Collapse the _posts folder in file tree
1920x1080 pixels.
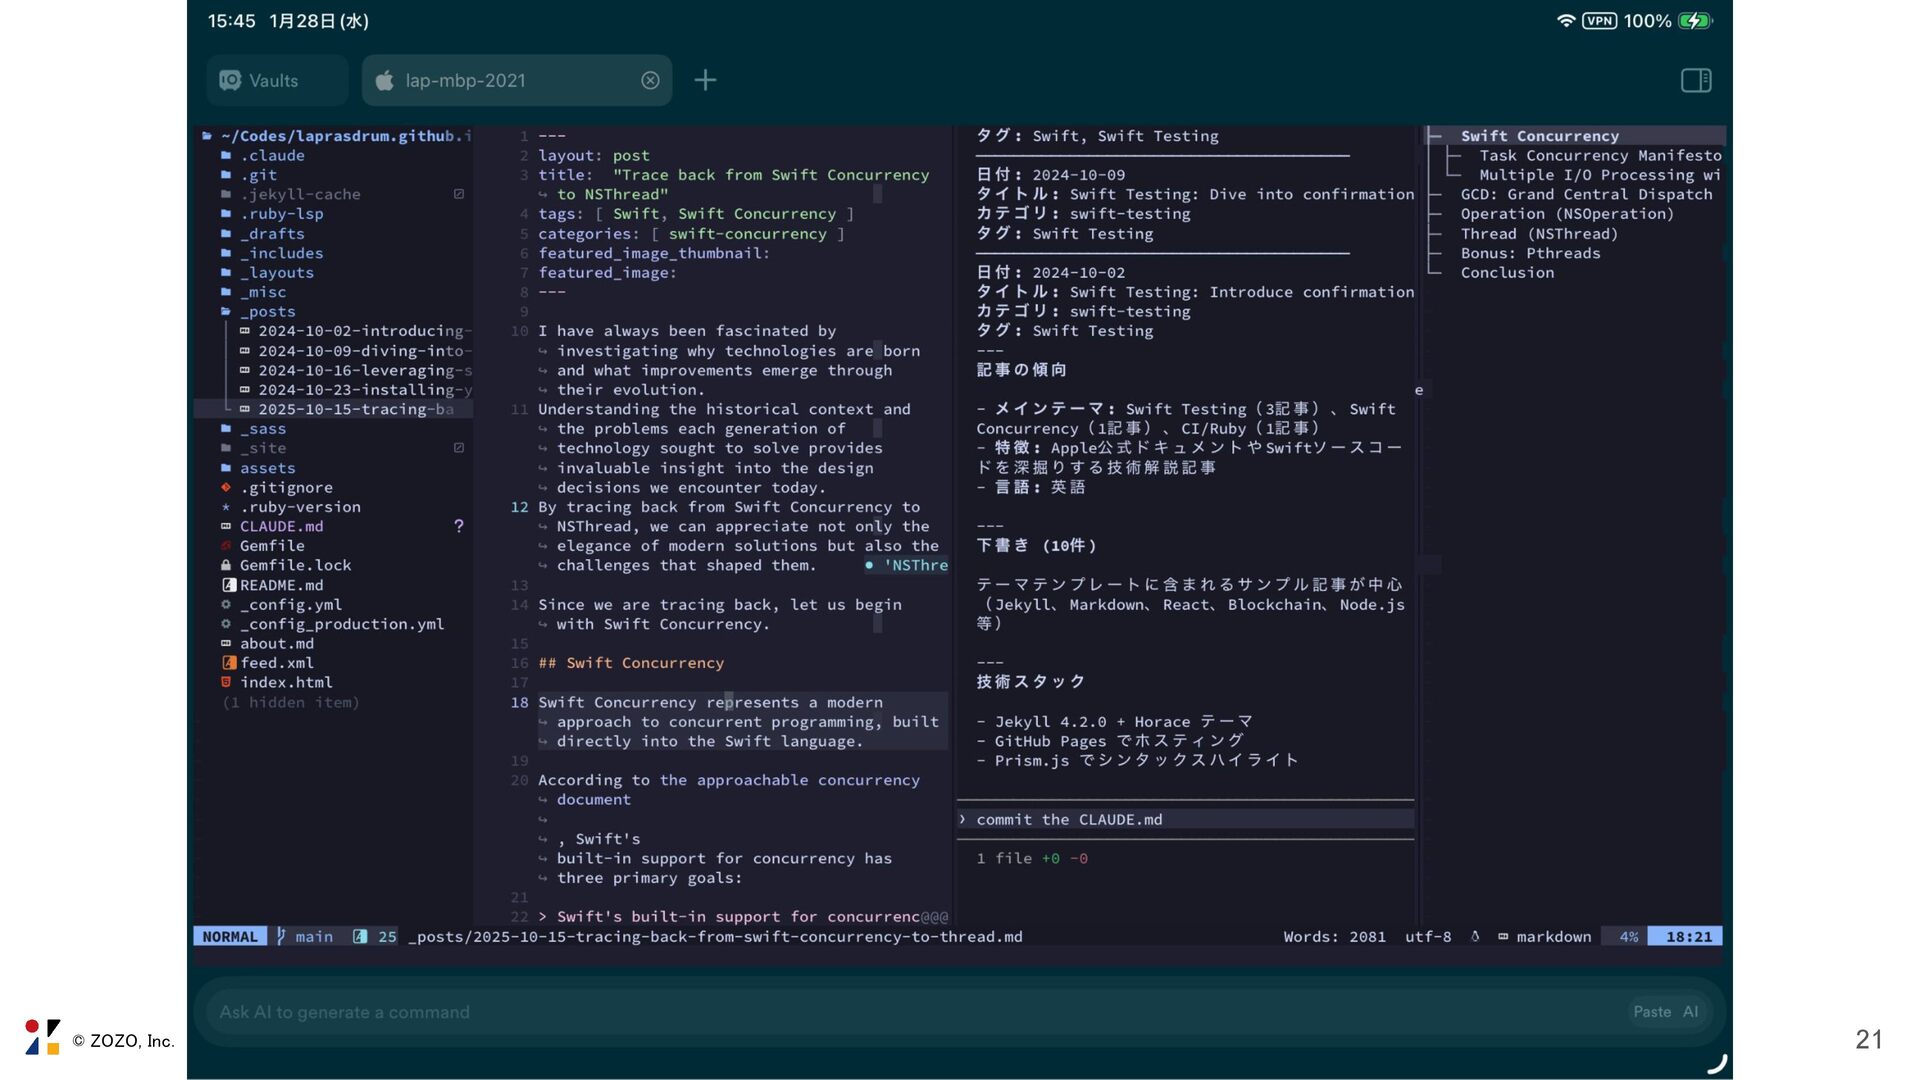point(267,312)
